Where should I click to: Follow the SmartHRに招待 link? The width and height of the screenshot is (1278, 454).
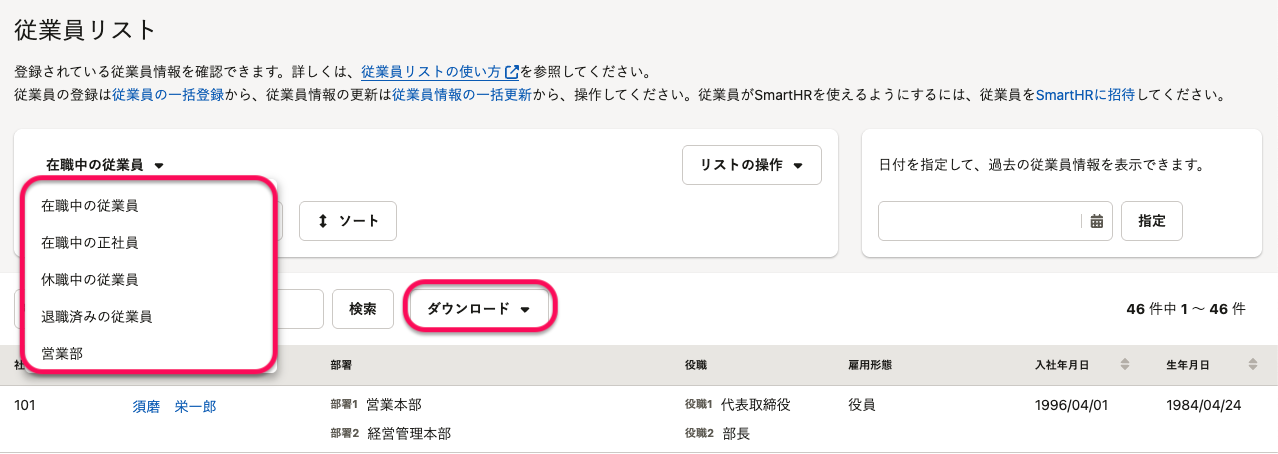[x=1085, y=96]
